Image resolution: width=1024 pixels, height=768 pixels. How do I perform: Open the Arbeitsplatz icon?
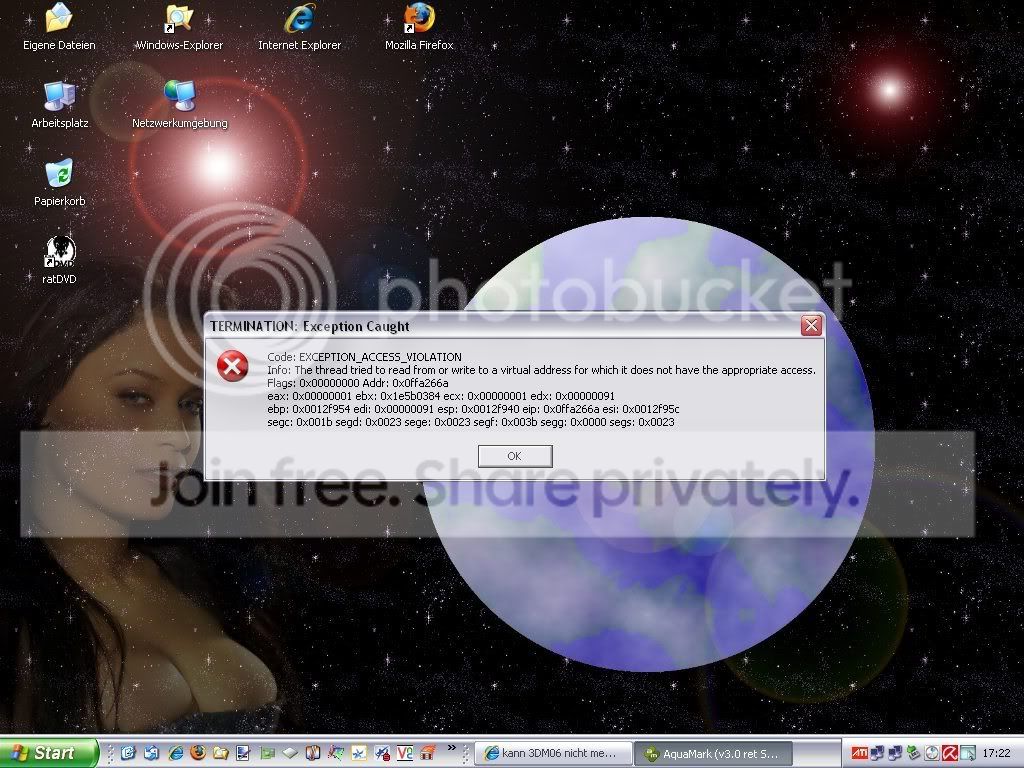59,97
